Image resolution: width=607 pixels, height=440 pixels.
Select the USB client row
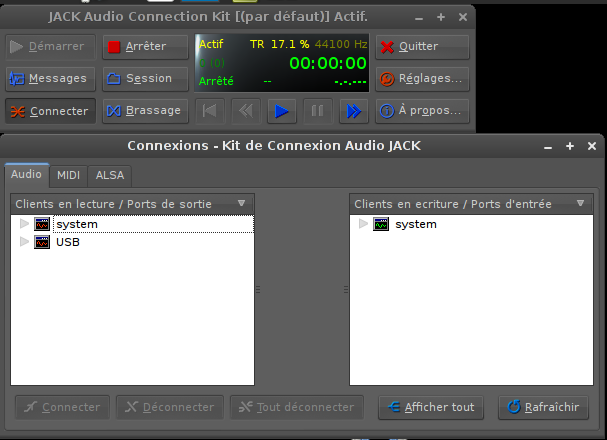click(x=132, y=242)
